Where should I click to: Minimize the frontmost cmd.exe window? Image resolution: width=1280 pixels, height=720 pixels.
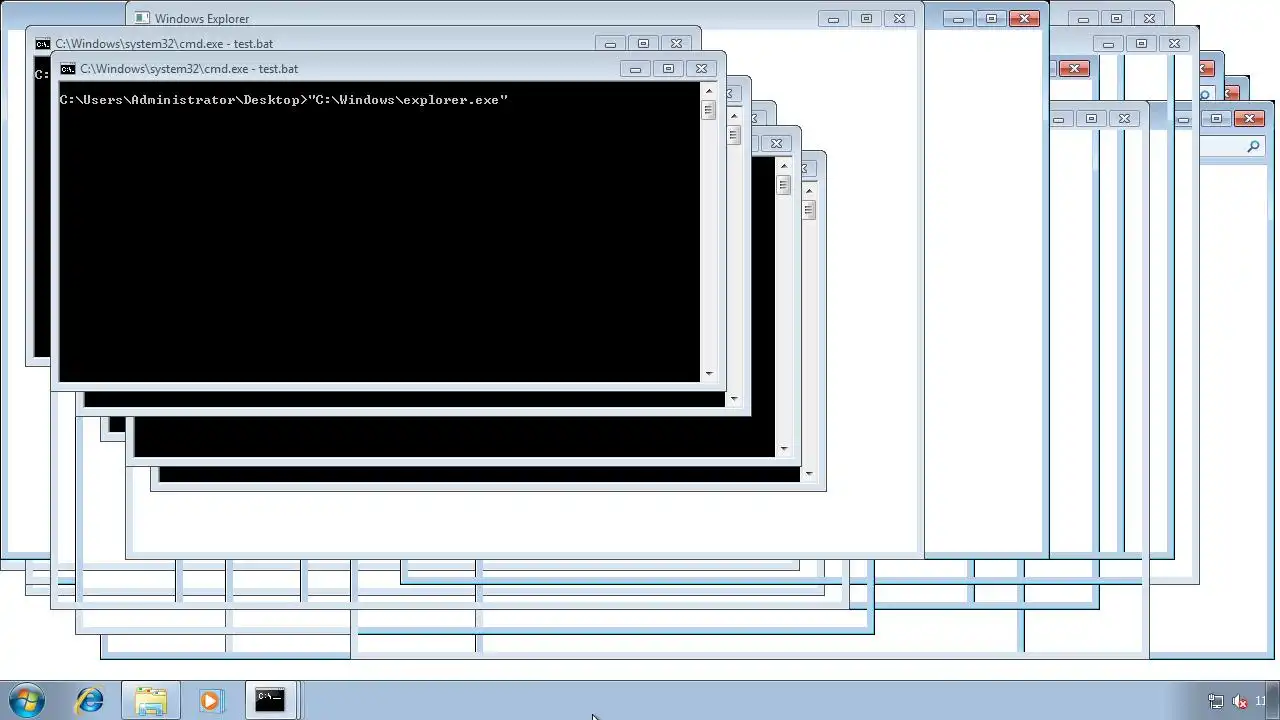point(635,69)
